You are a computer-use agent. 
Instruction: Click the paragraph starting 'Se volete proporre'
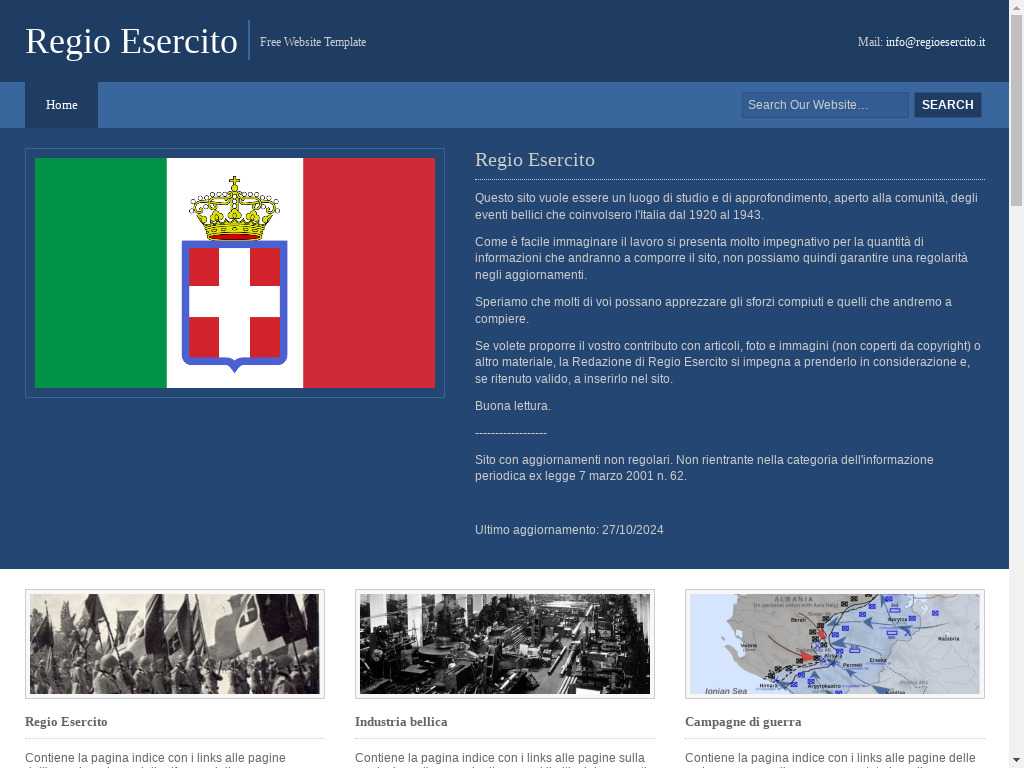(728, 362)
